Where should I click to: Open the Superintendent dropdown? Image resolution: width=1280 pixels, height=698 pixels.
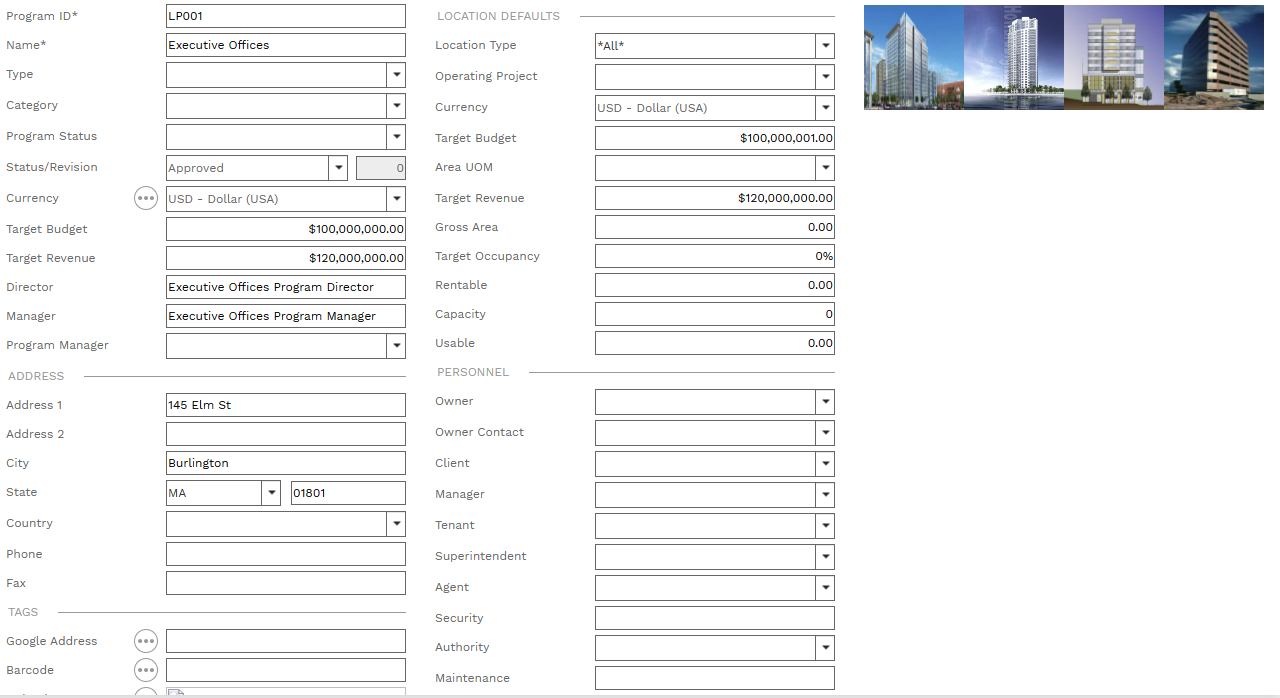pos(825,557)
